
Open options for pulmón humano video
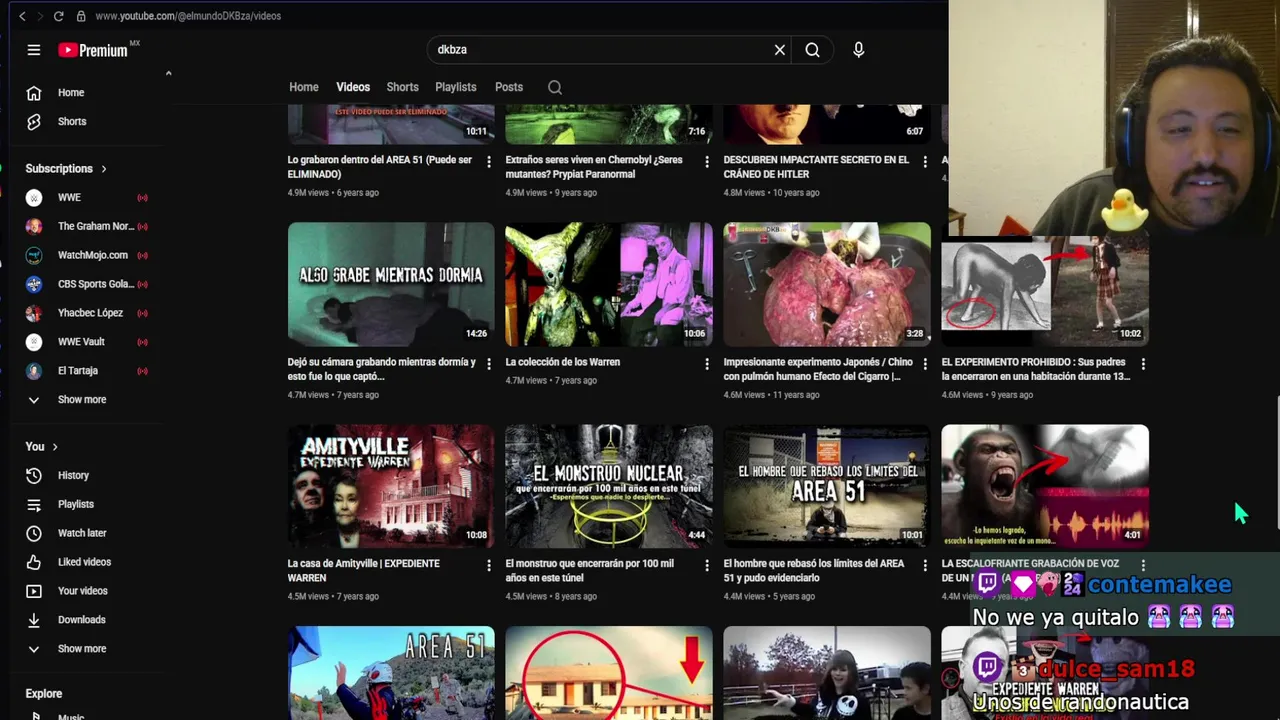(925, 363)
